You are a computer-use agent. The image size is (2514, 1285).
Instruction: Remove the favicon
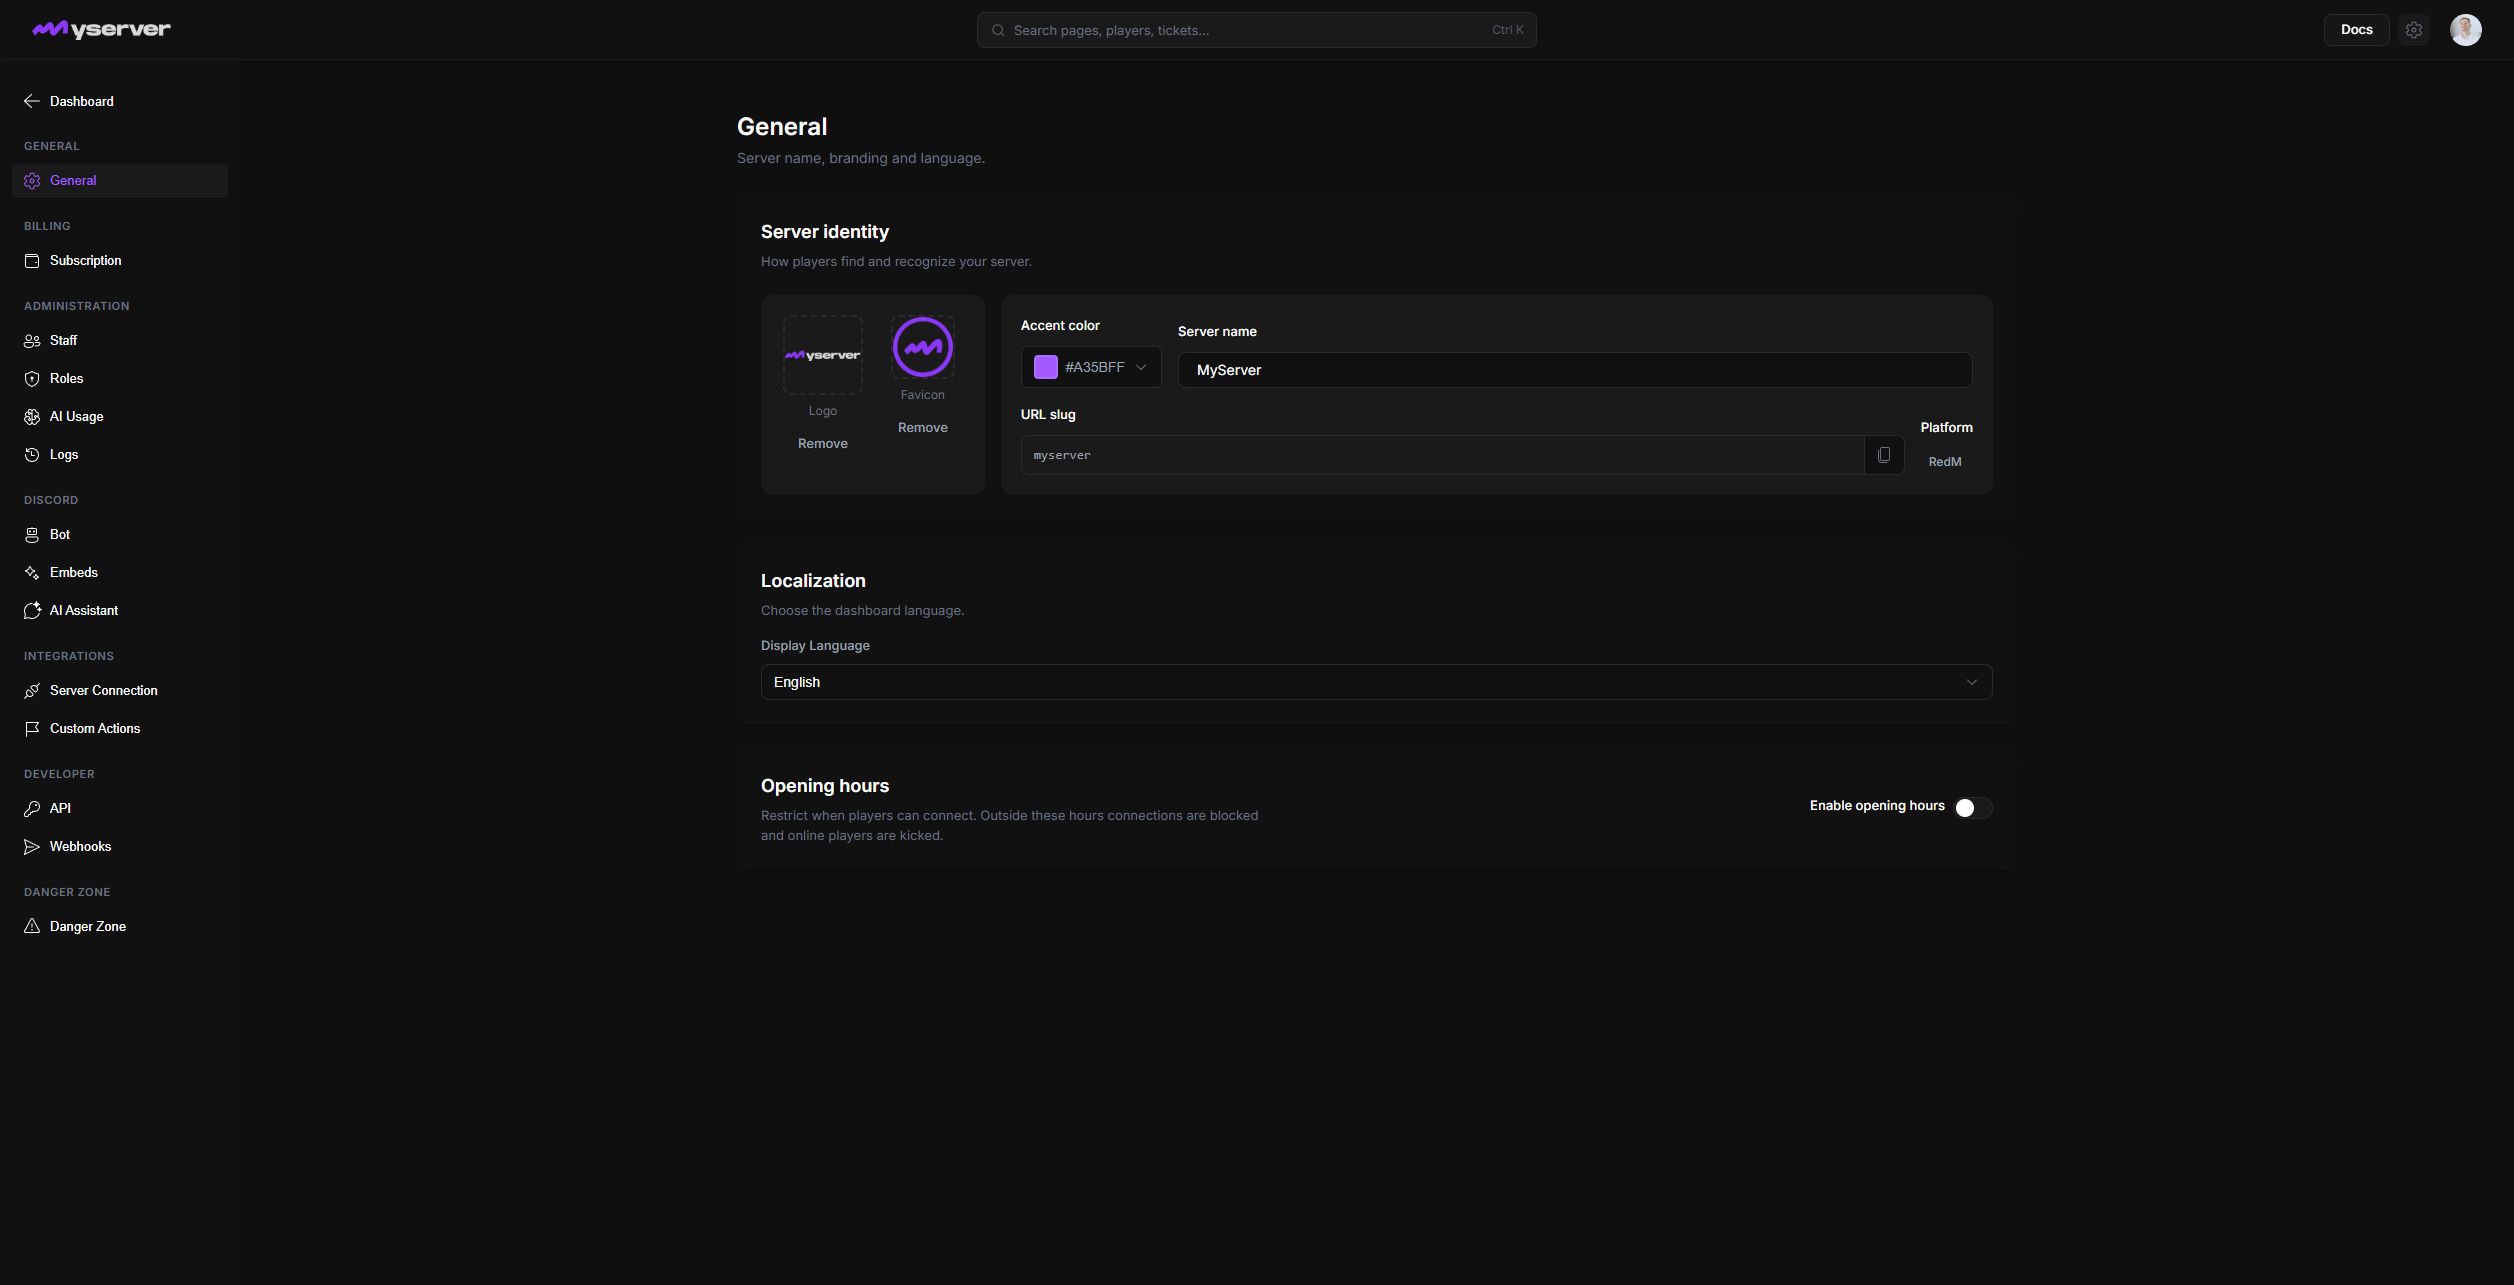922,428
